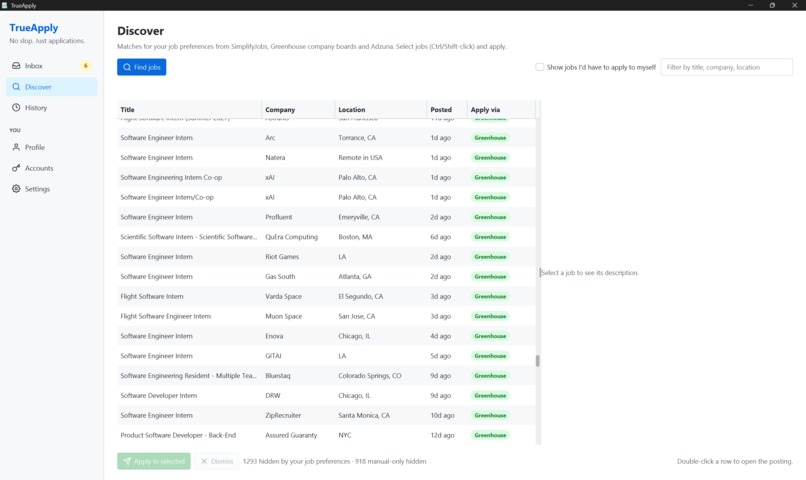Click the Emeryville, CA location cell

click(x=359, y=217)
